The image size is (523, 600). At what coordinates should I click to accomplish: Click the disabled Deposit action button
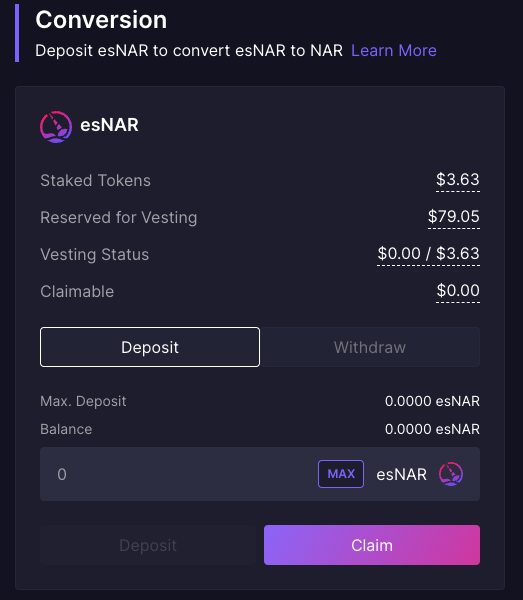[148, 545]
